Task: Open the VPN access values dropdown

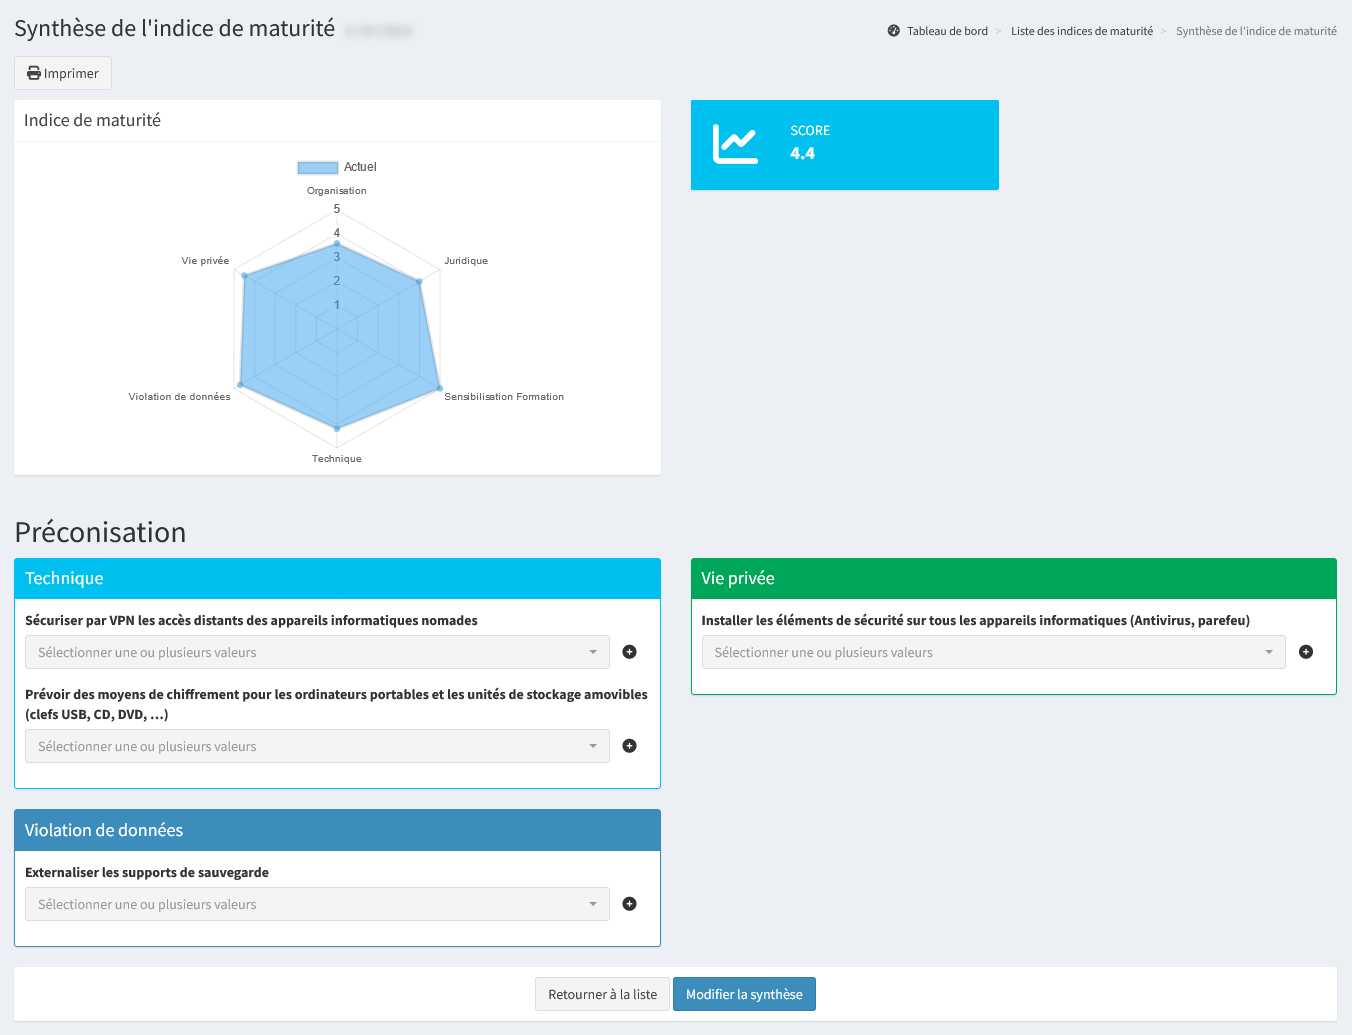Action: (317, 652)
